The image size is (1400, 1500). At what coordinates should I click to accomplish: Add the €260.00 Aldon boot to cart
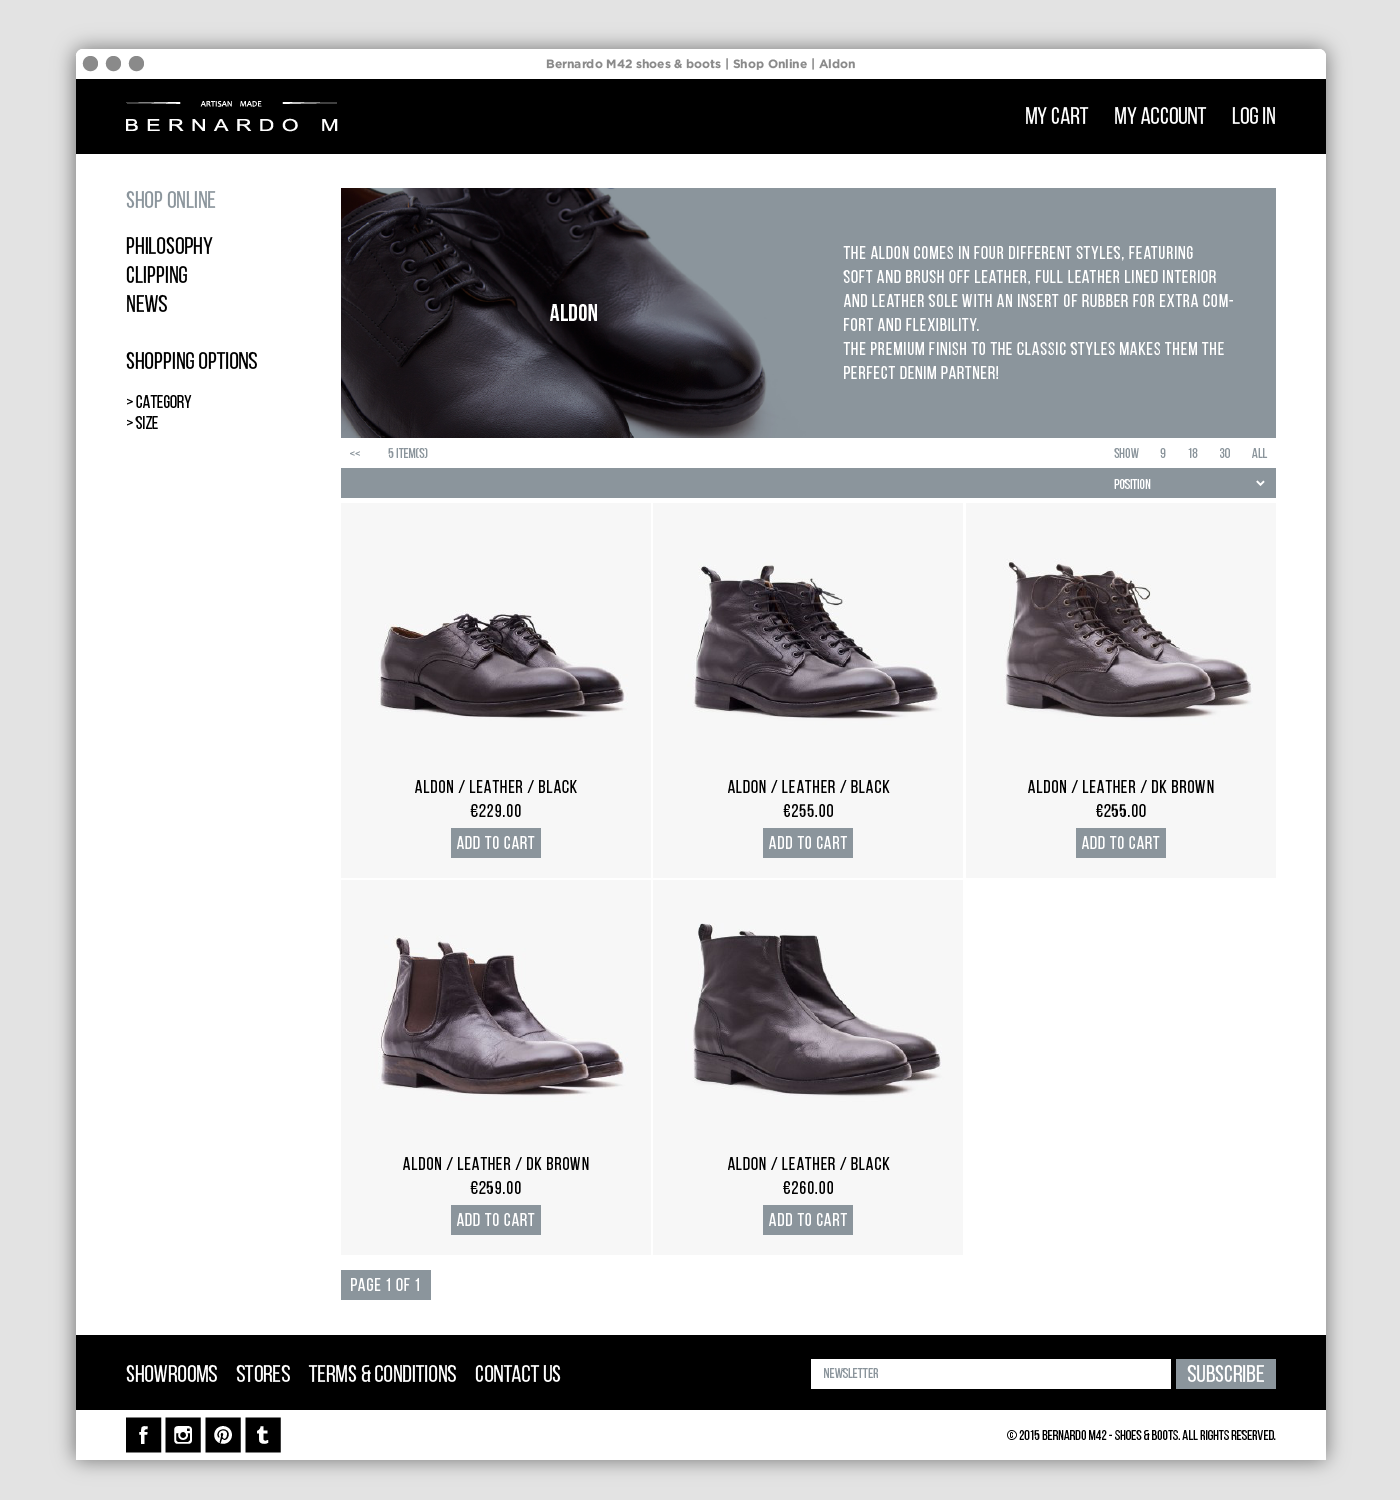tap(808, 1220)
